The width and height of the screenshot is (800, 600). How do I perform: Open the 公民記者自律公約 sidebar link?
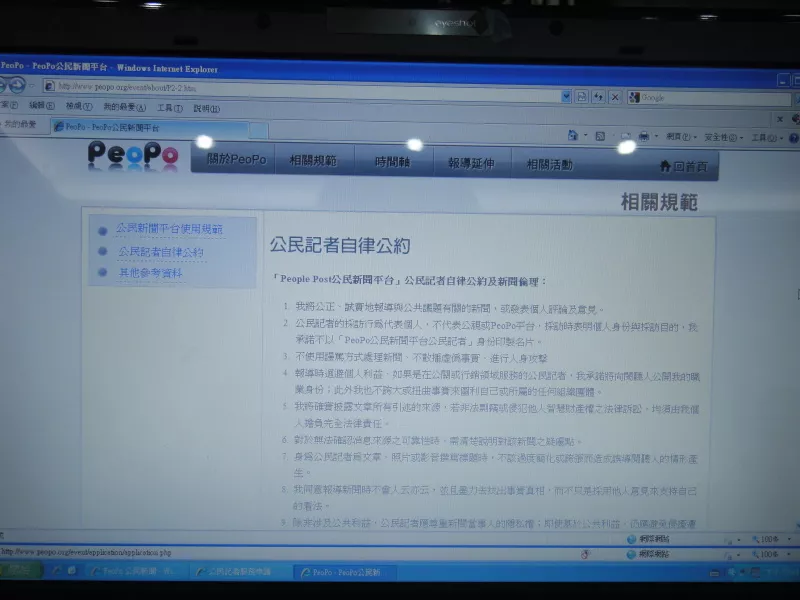pos(161,252)
